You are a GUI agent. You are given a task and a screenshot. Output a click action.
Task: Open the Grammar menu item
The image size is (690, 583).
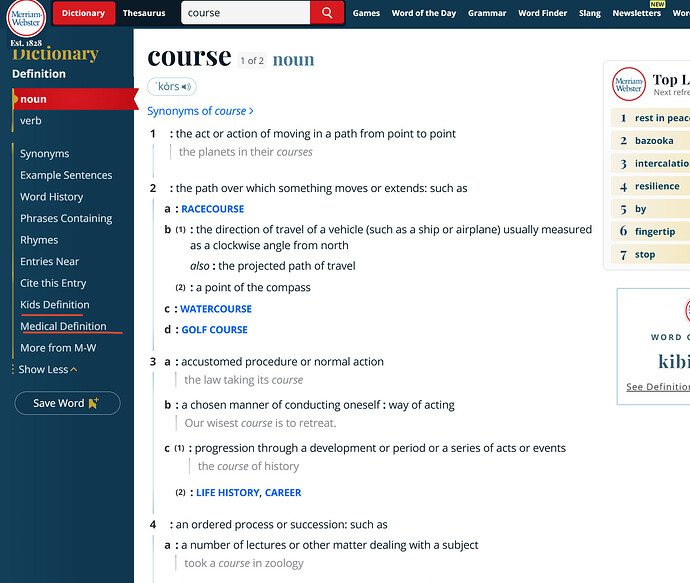(x=487, y=13)
